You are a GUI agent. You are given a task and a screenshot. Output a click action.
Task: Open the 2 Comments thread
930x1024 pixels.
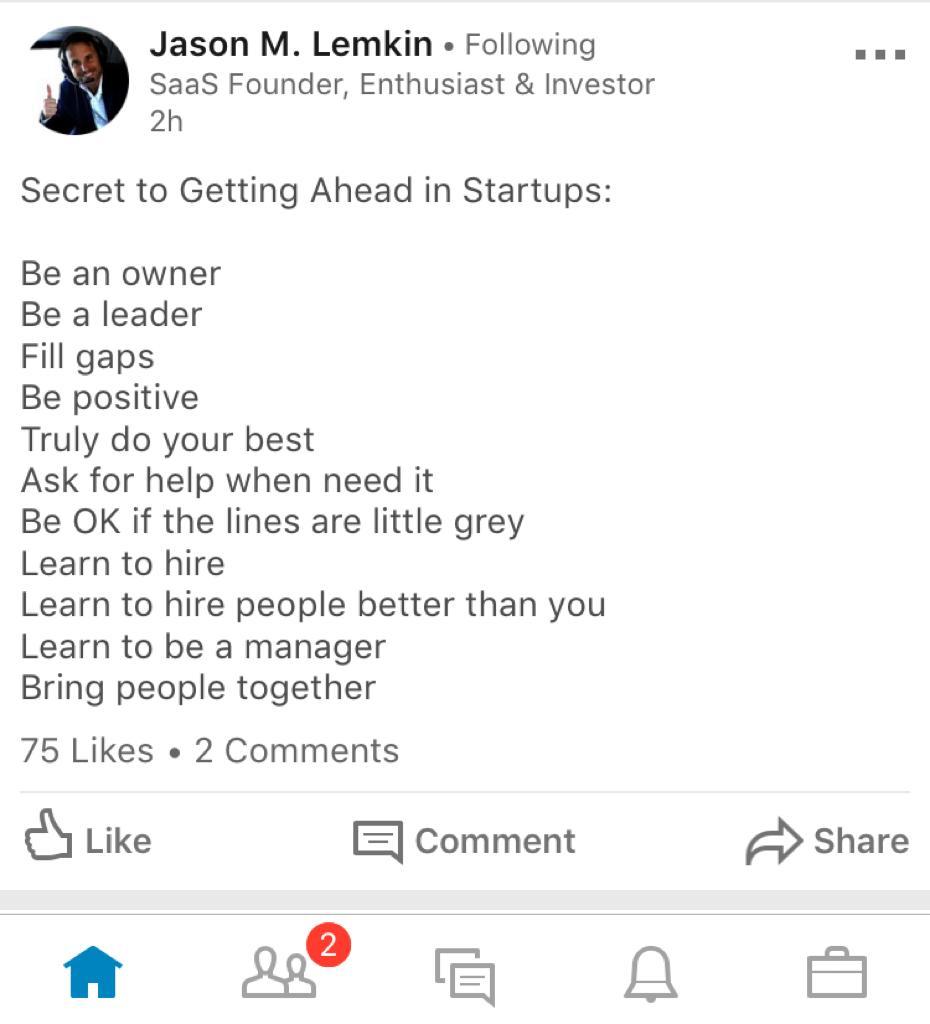pos(297,751)
